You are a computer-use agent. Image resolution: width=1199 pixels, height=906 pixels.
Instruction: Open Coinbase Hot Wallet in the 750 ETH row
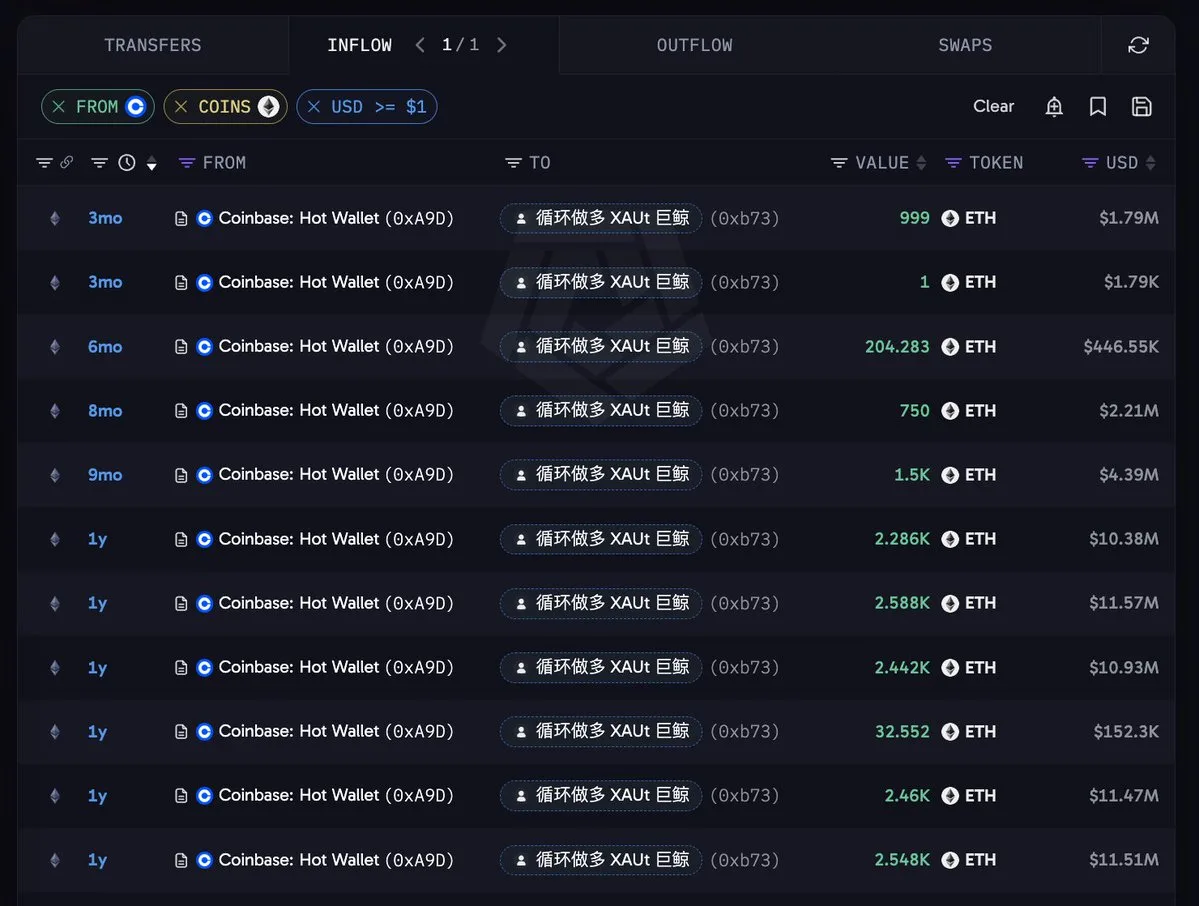(336, 411)
